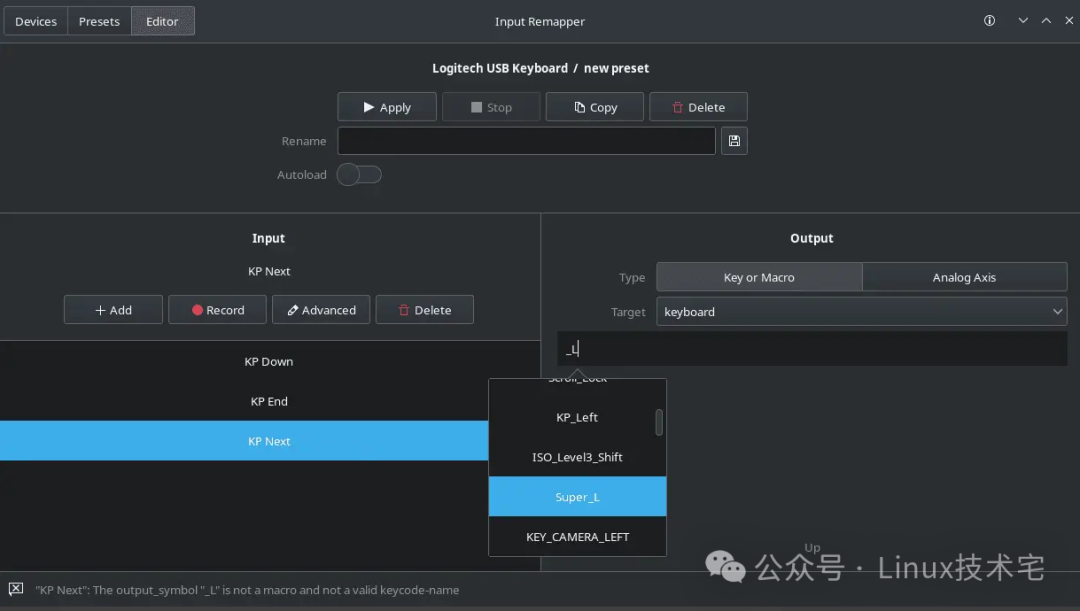Save the new preset name icon

[734, 141]
